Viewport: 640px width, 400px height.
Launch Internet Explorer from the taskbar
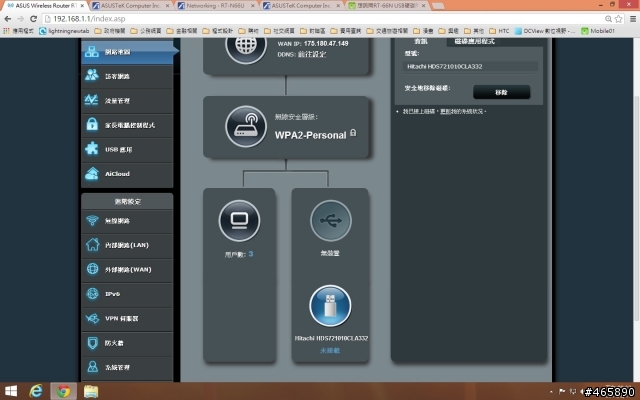click(x=36, y=391)
